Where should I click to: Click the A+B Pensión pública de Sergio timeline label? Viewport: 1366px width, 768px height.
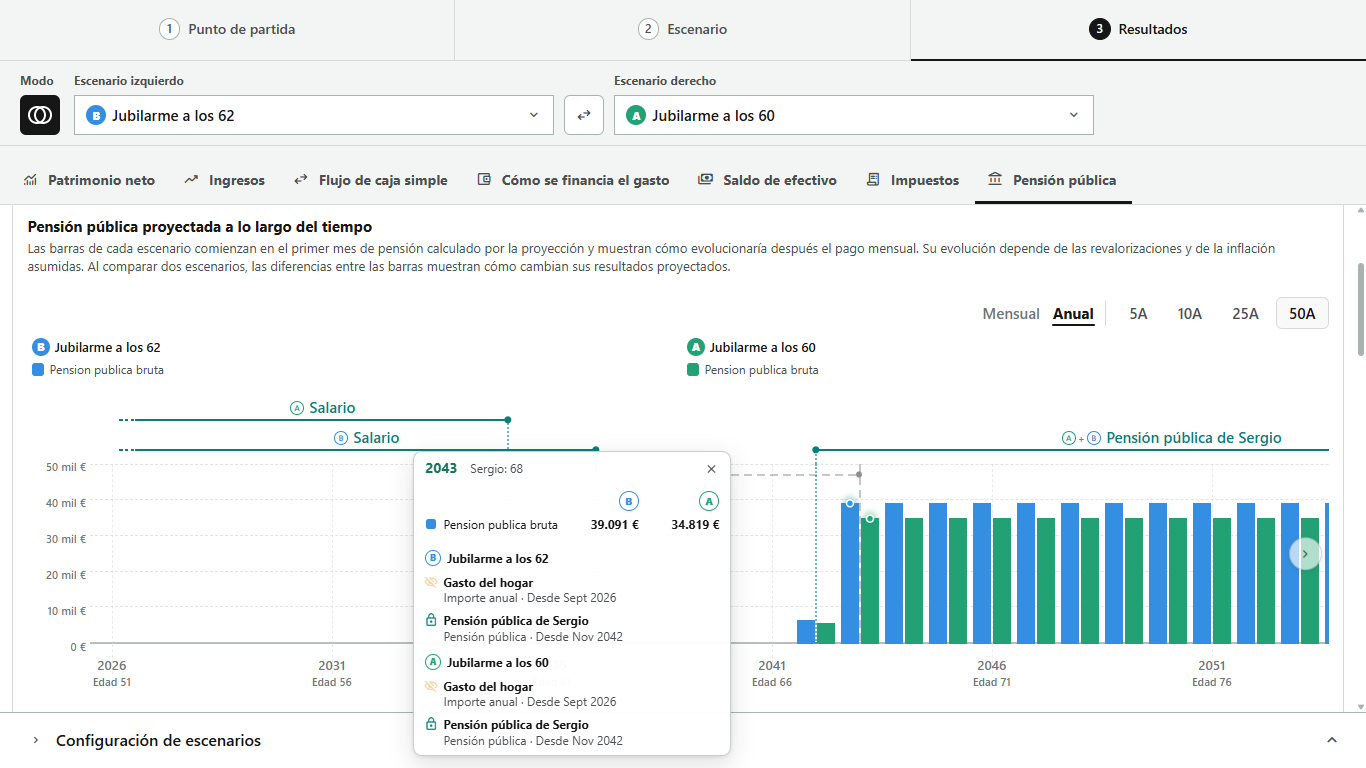(1171, 438)
